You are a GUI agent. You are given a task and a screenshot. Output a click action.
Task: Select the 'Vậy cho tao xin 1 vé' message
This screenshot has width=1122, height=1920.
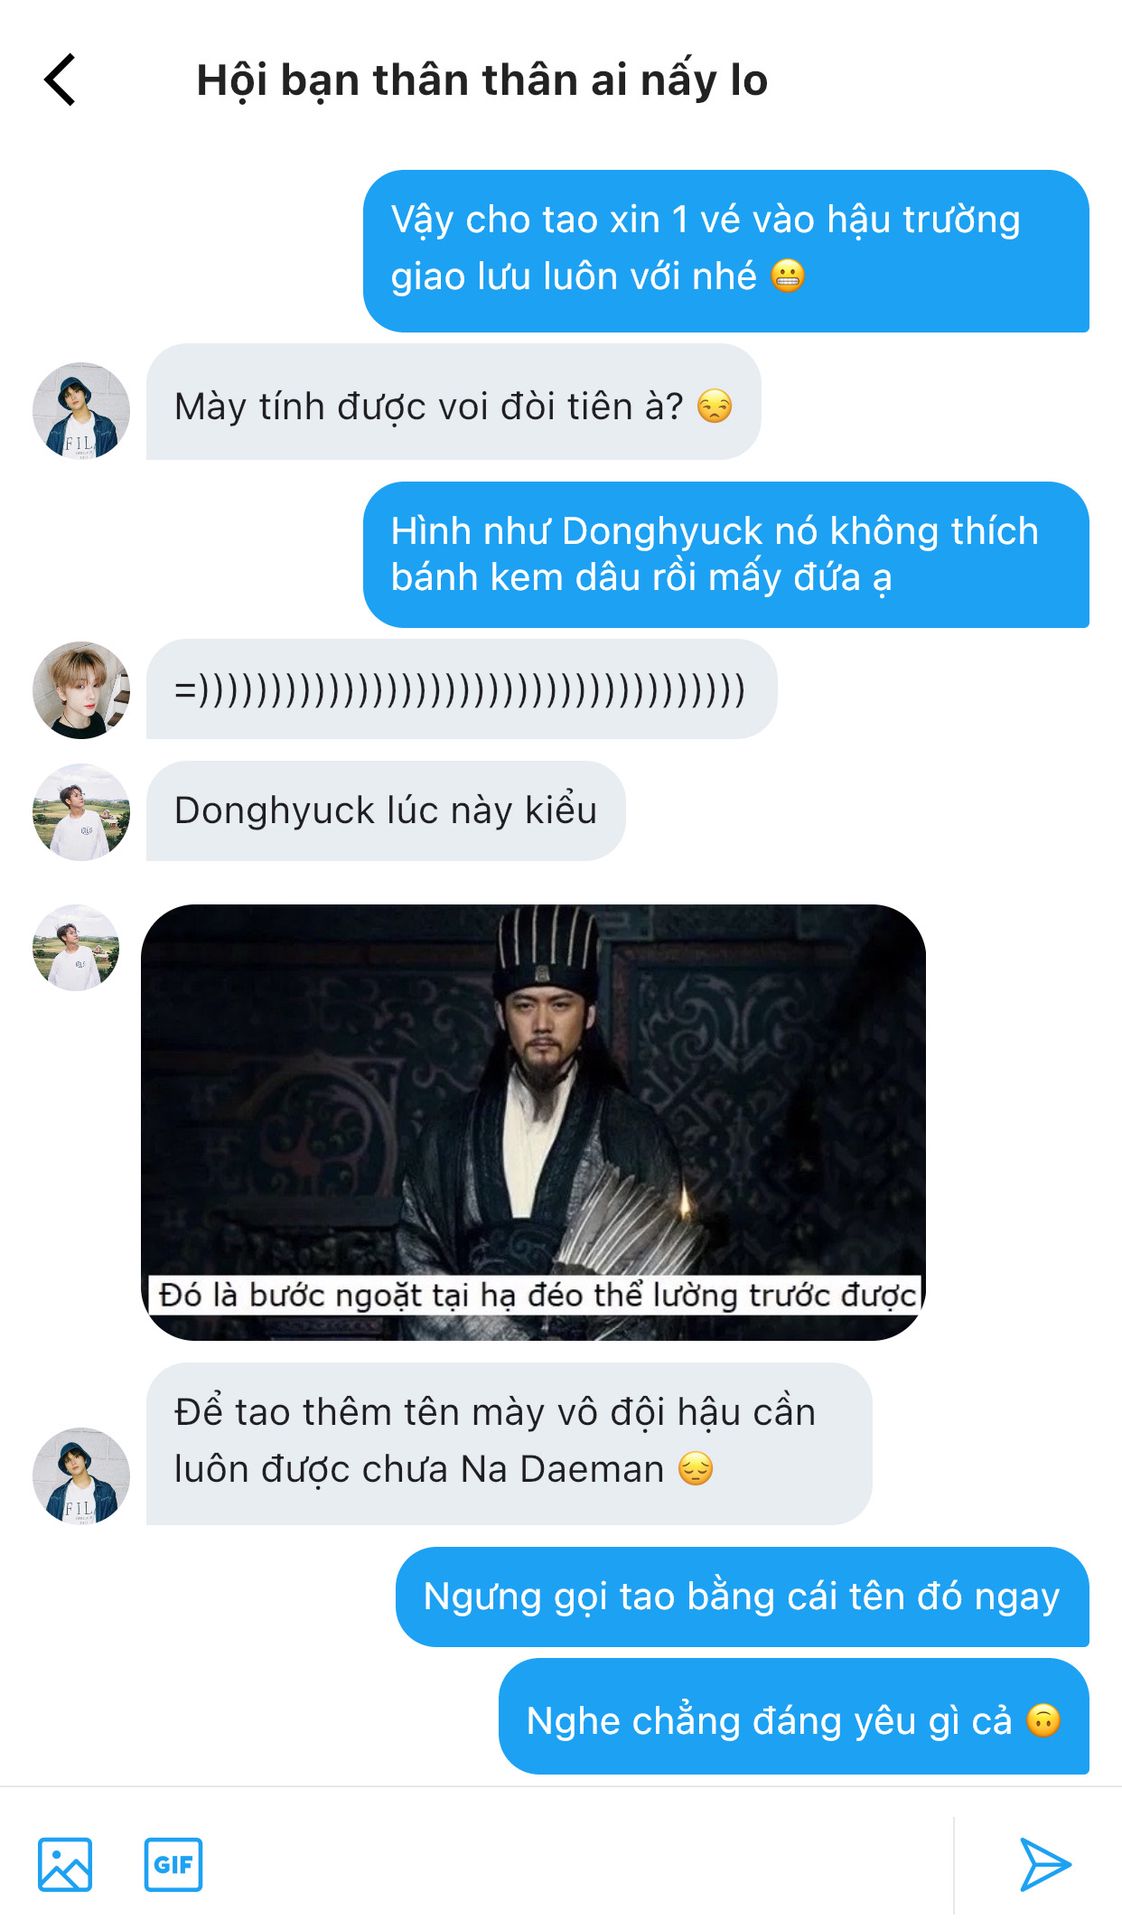[x=726, y=251]
